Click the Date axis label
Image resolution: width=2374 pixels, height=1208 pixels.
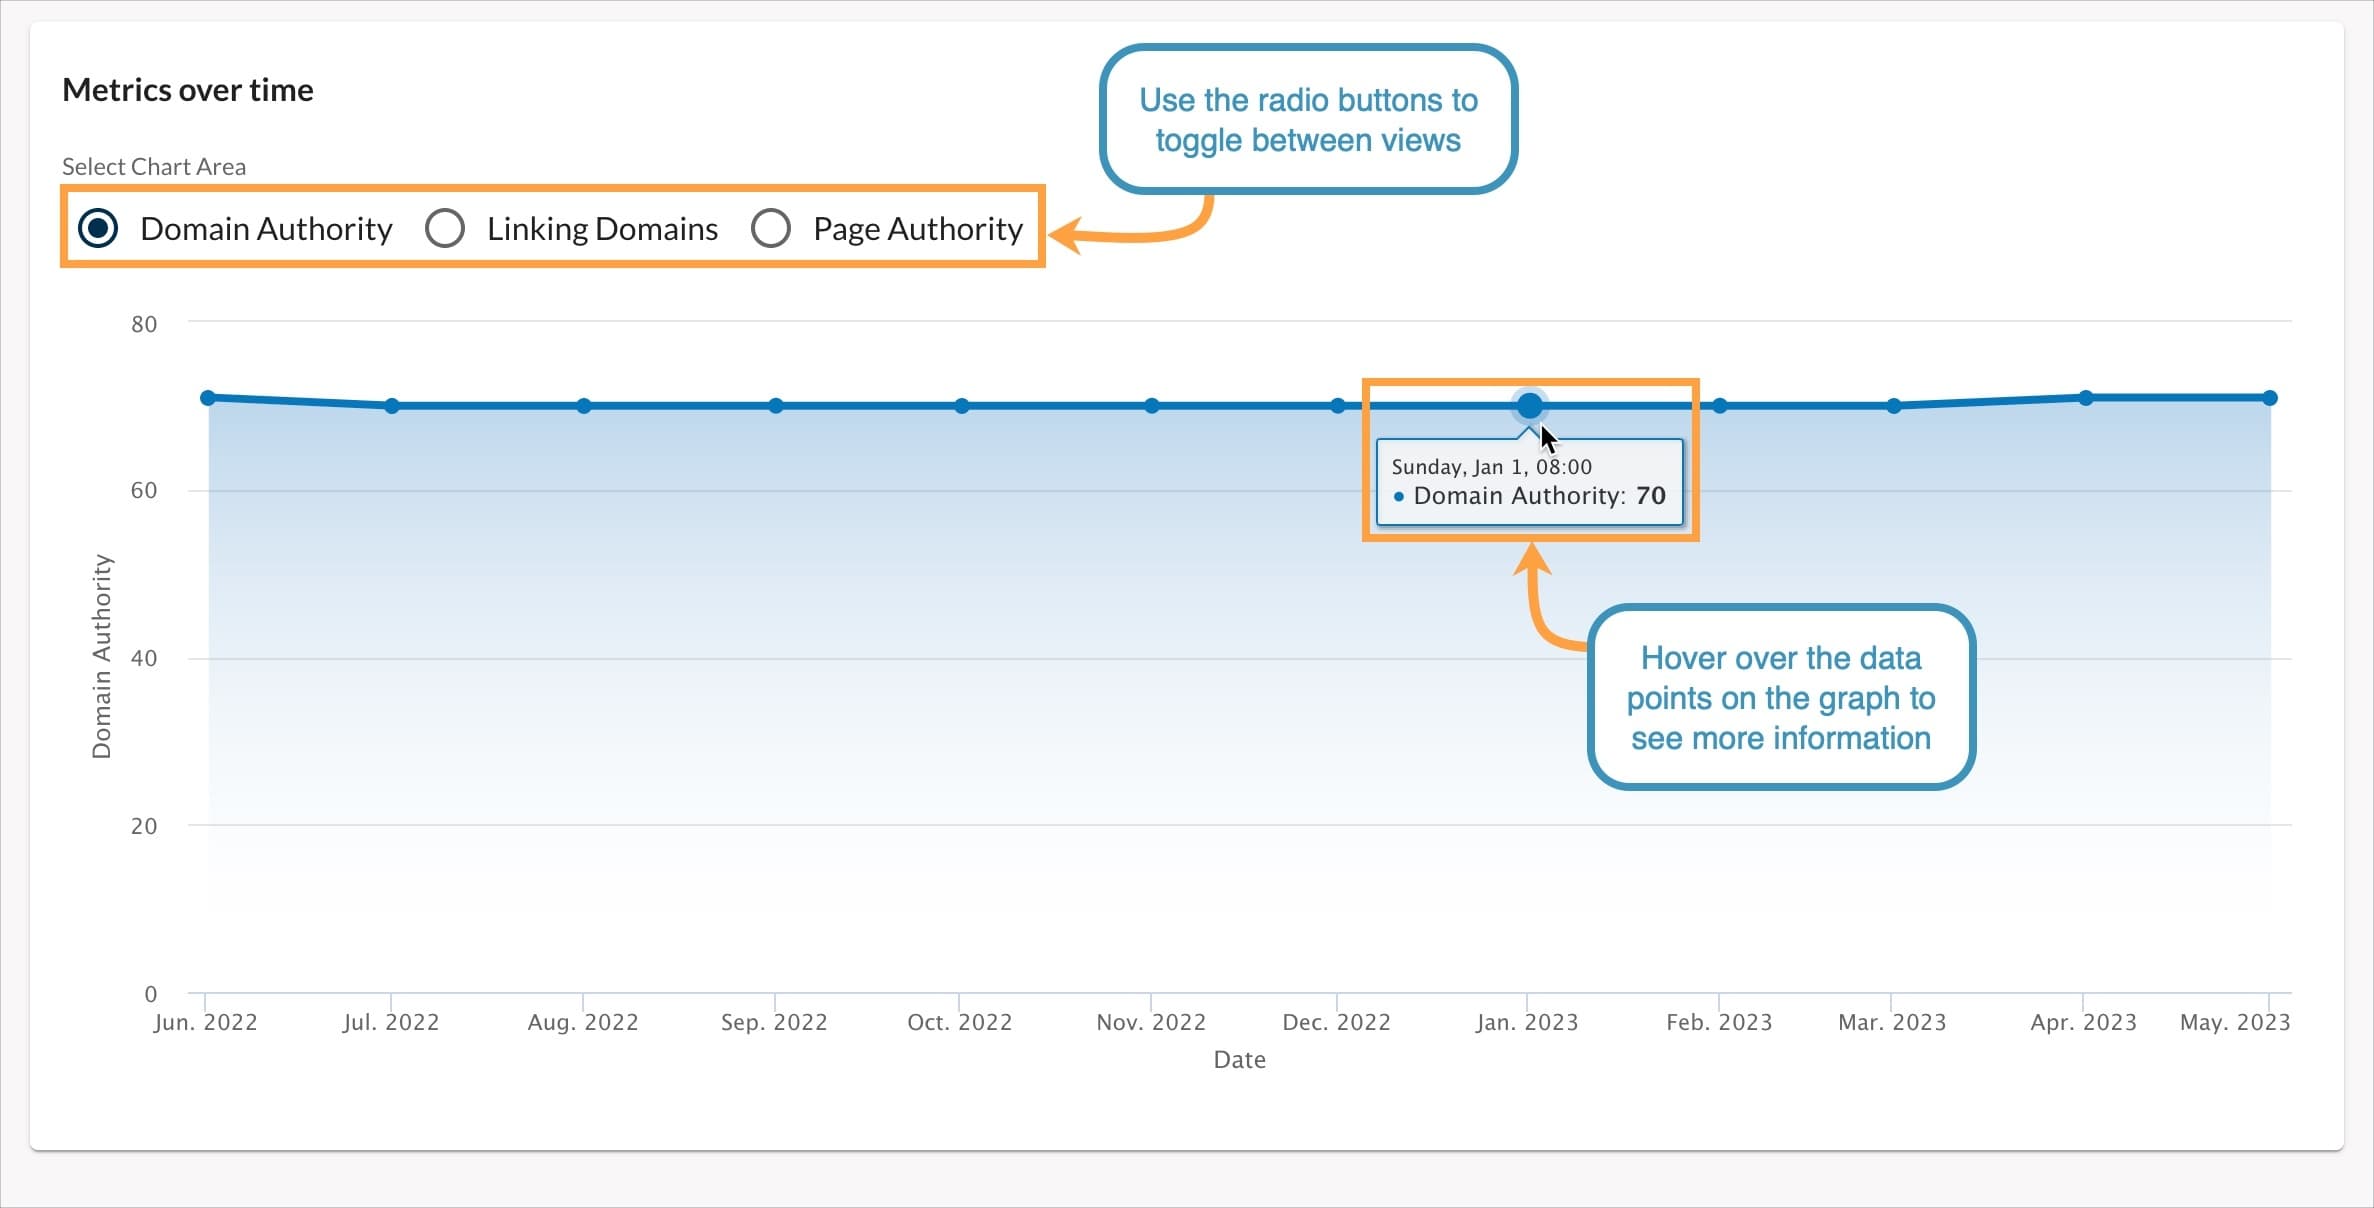[1239, 1059]
